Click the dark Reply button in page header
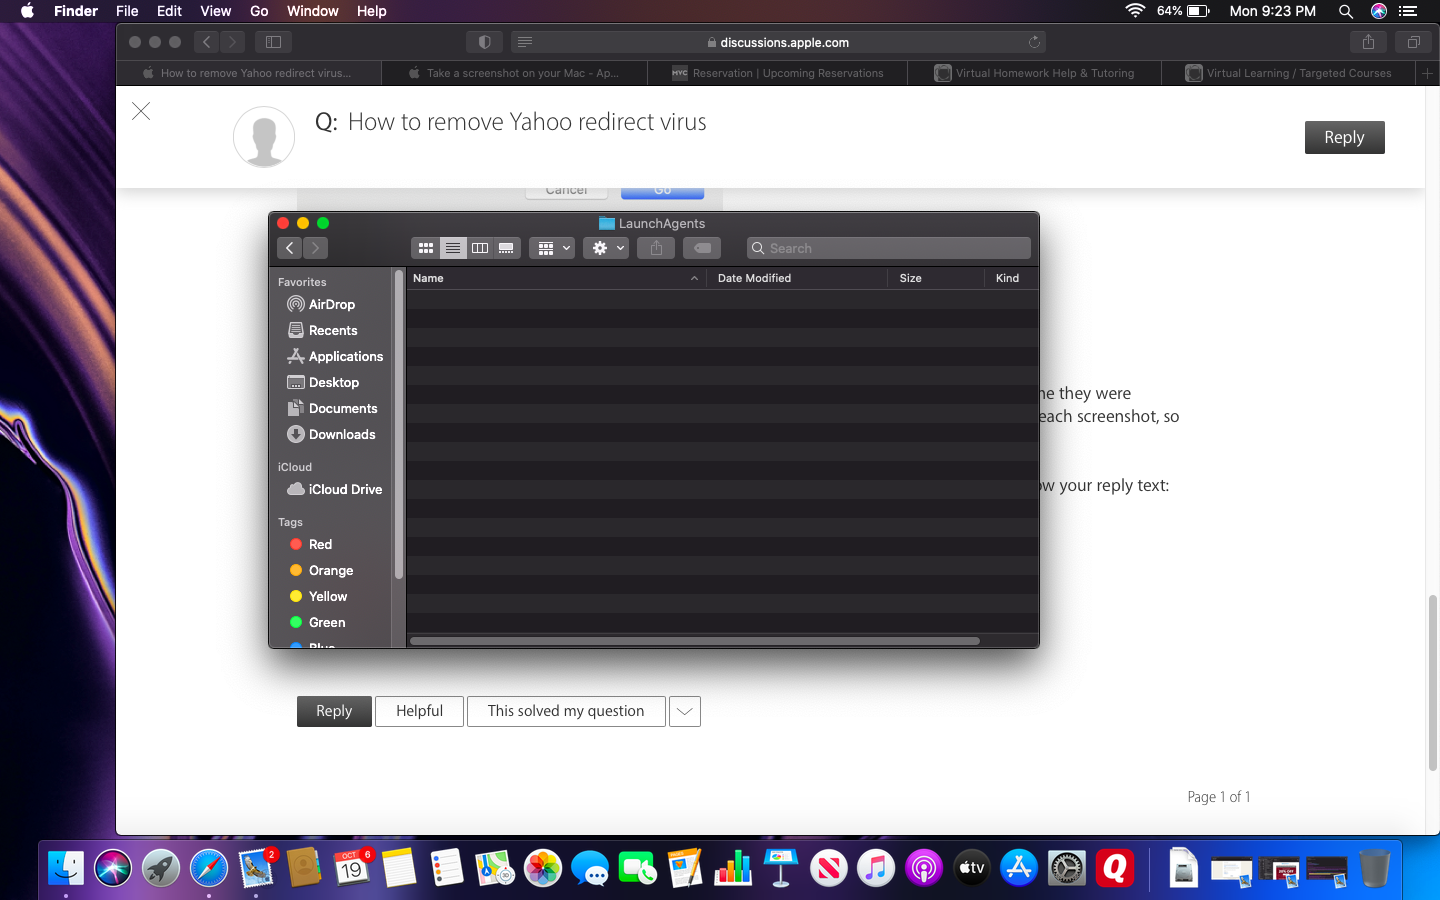 pos(1344,137)
